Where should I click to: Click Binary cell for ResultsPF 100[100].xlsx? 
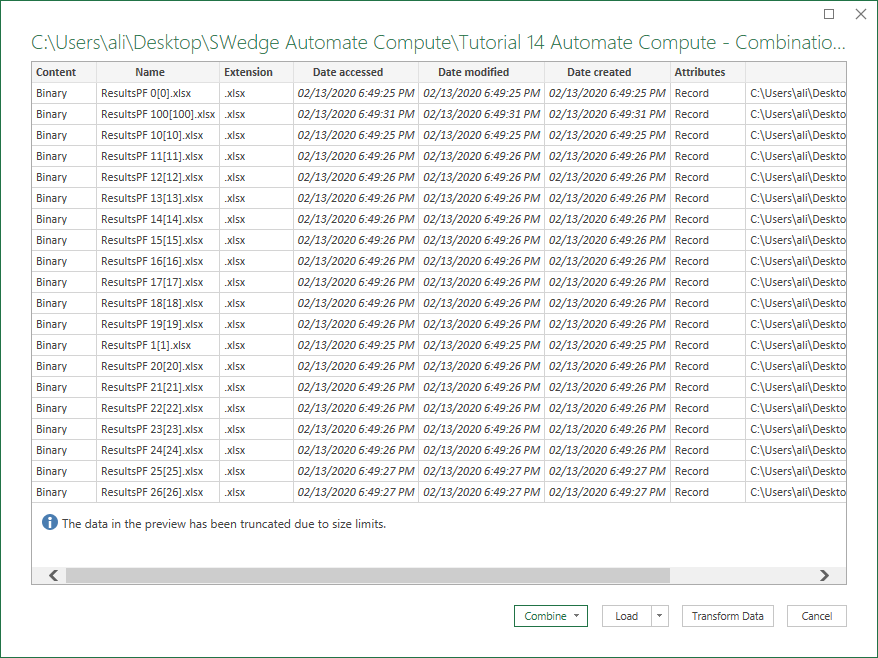tap(52, 114)
